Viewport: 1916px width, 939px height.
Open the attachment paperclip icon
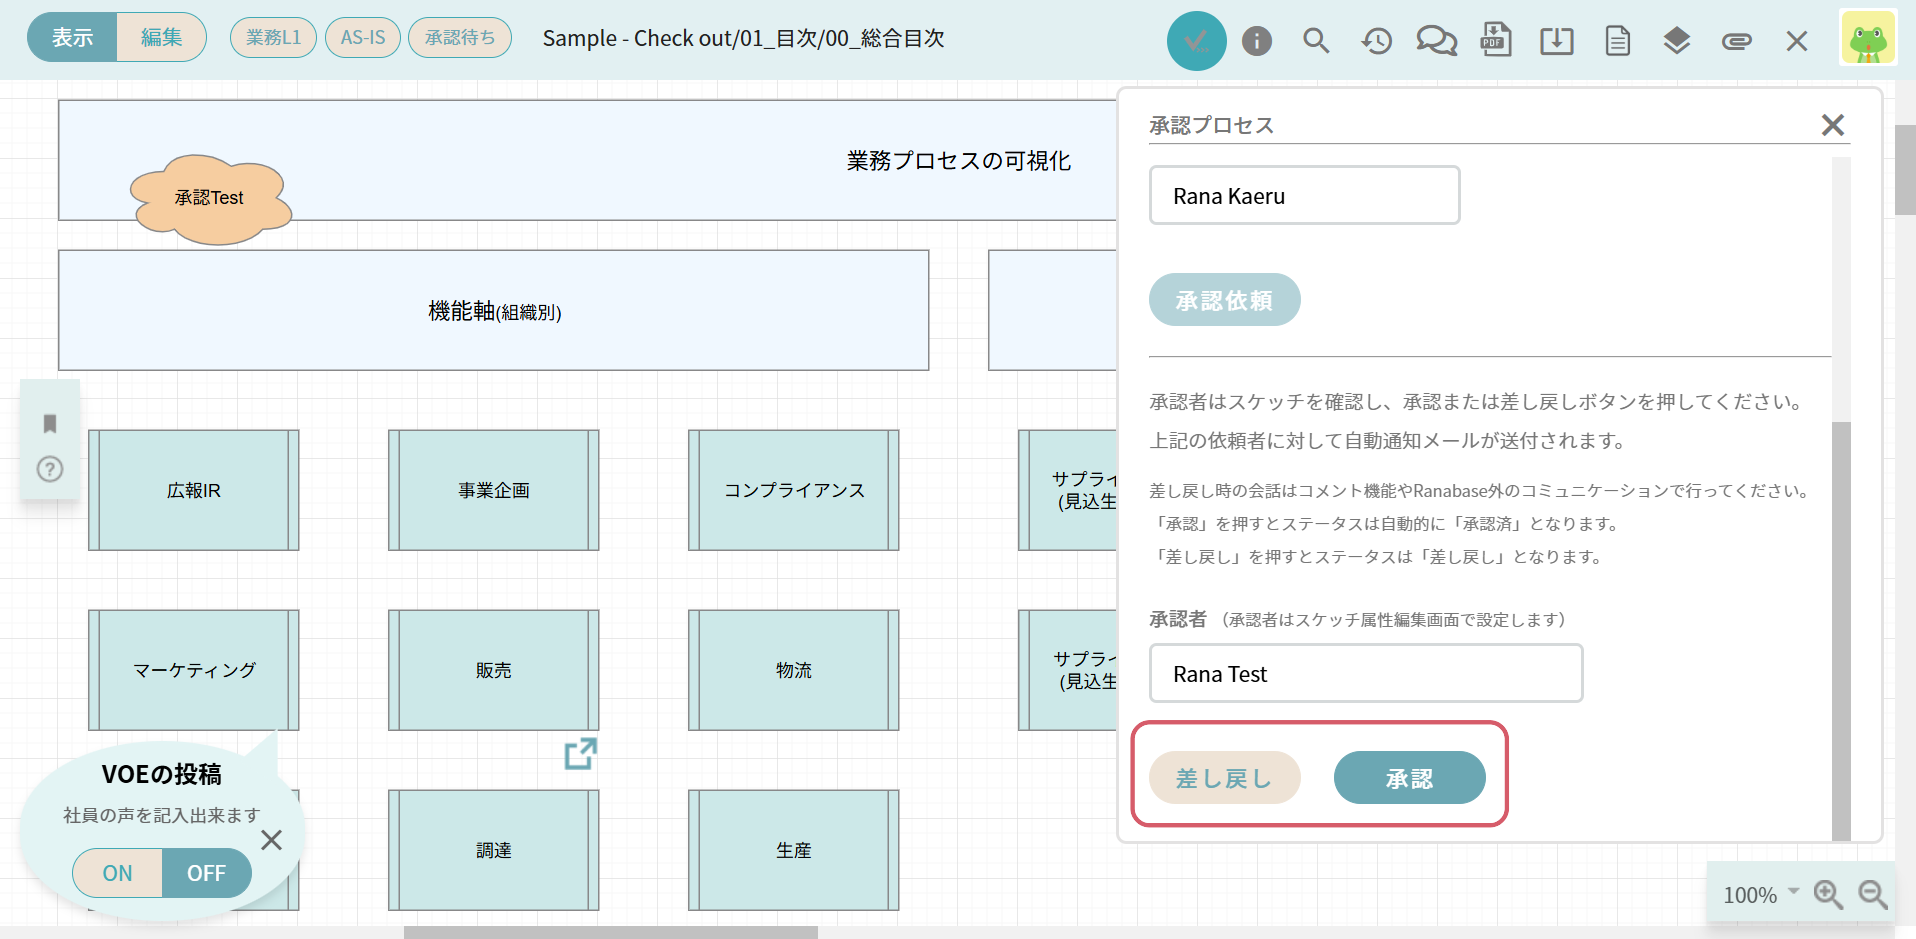pos(1737,41)
